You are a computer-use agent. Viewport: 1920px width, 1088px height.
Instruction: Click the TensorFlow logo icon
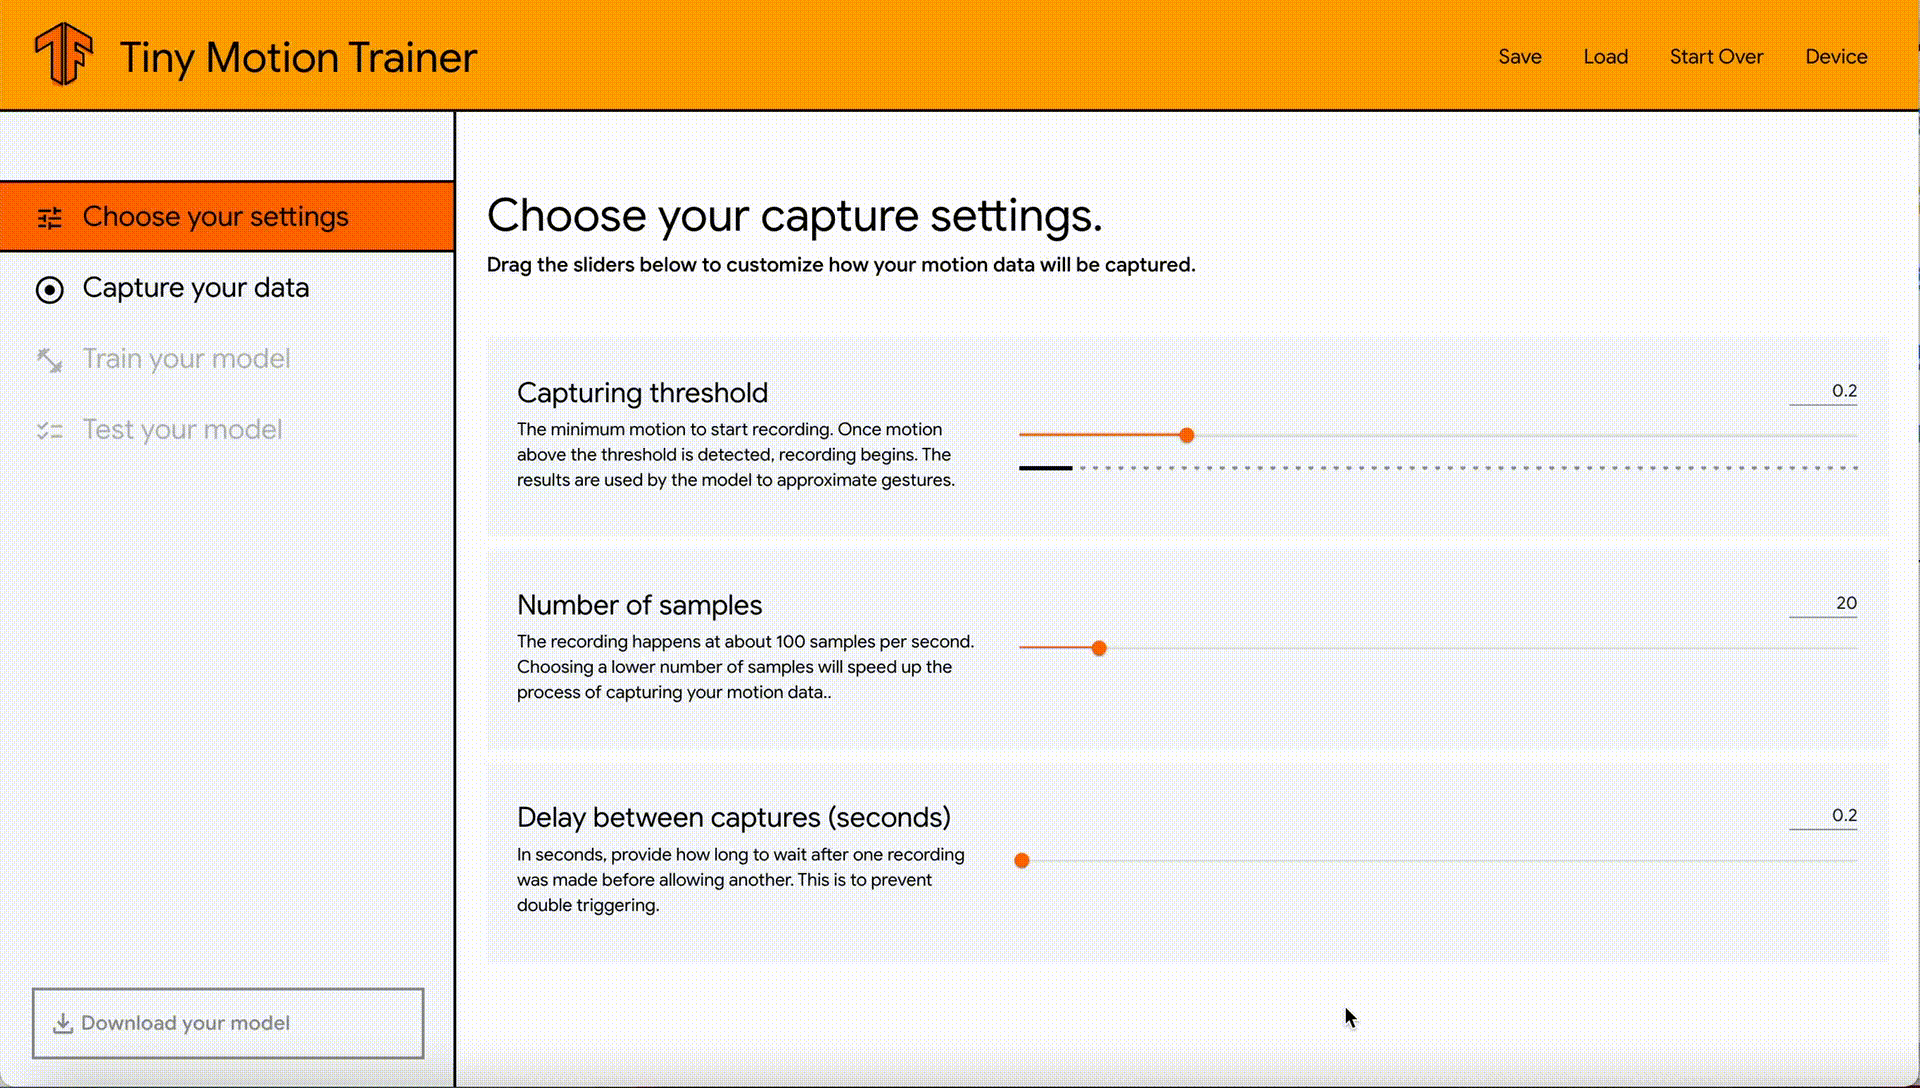(62, 55)
